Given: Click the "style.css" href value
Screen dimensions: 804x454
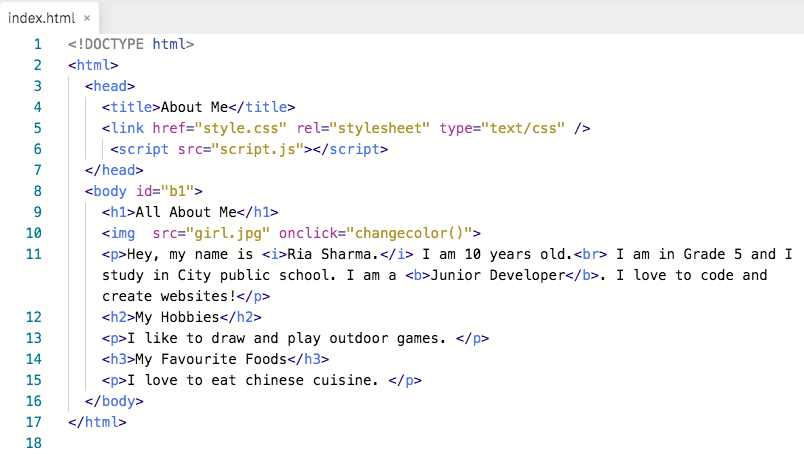Looking at the screenshot, I should [x=240, y=128].
